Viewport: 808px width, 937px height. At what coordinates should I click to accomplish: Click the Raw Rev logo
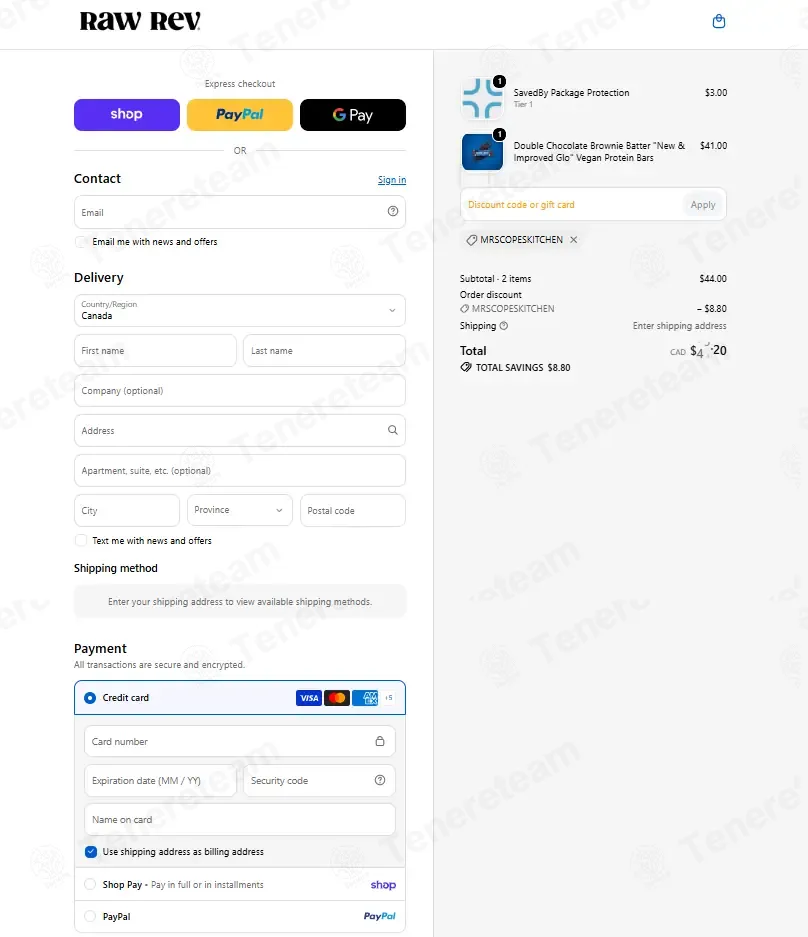point(140,21)
